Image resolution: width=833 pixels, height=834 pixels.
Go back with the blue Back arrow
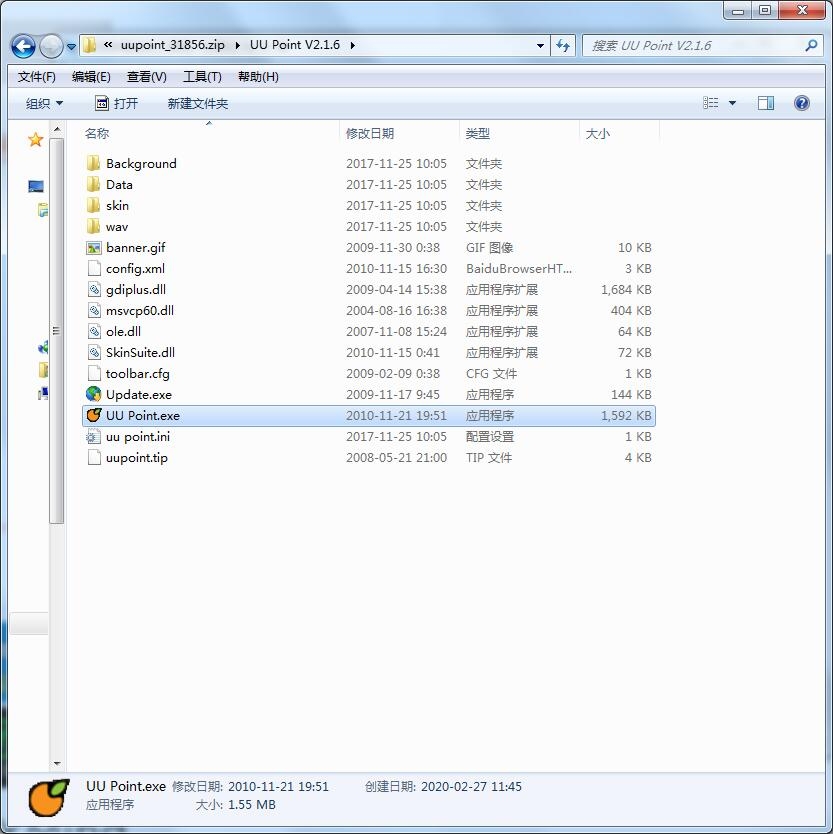tap(23, 46)
